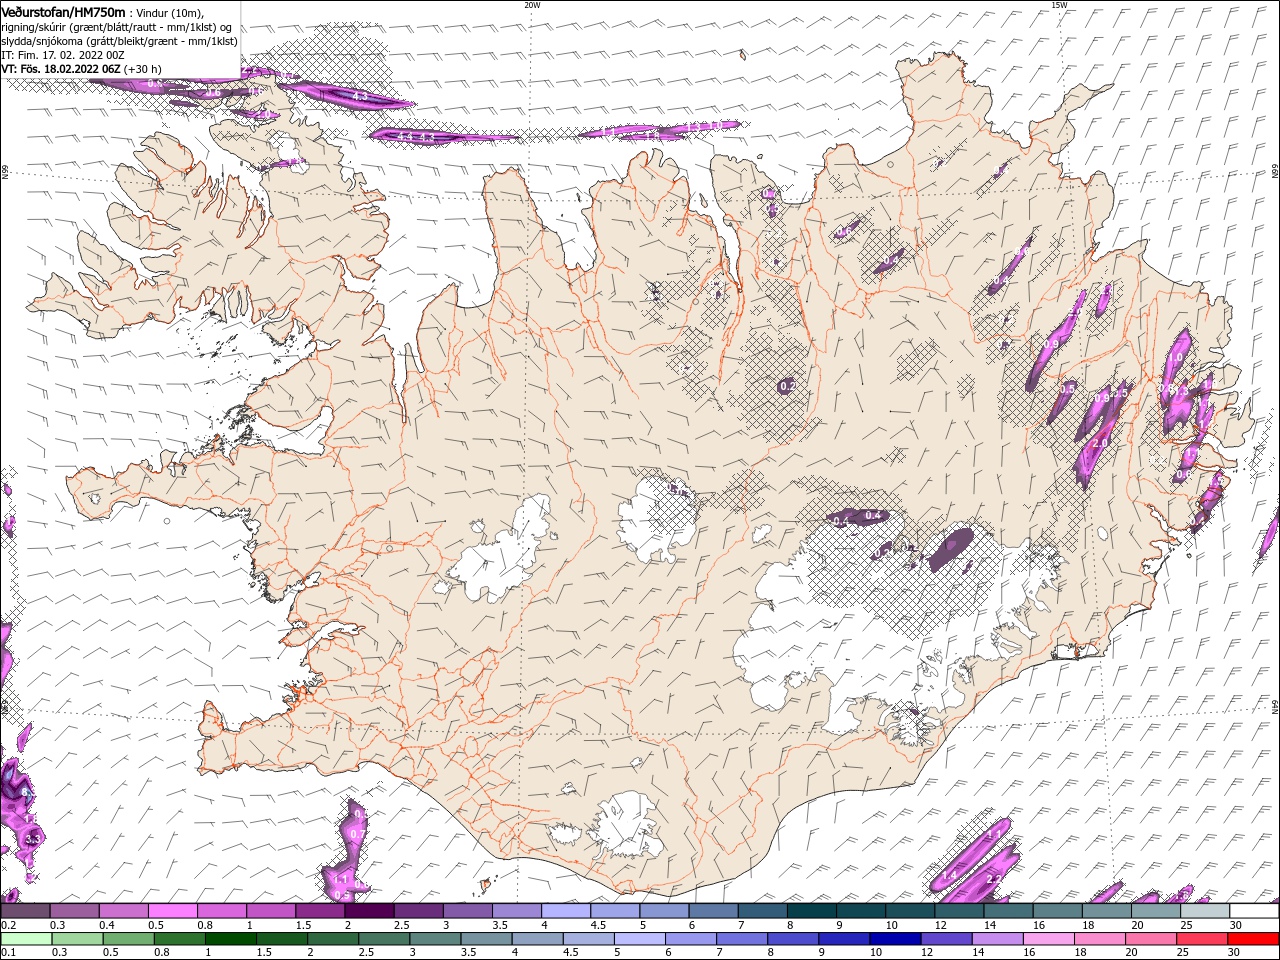Click the 'IT: Fim. 17. 02. 2022 00Z' line
1280x960 pixels.
[65, 55]
